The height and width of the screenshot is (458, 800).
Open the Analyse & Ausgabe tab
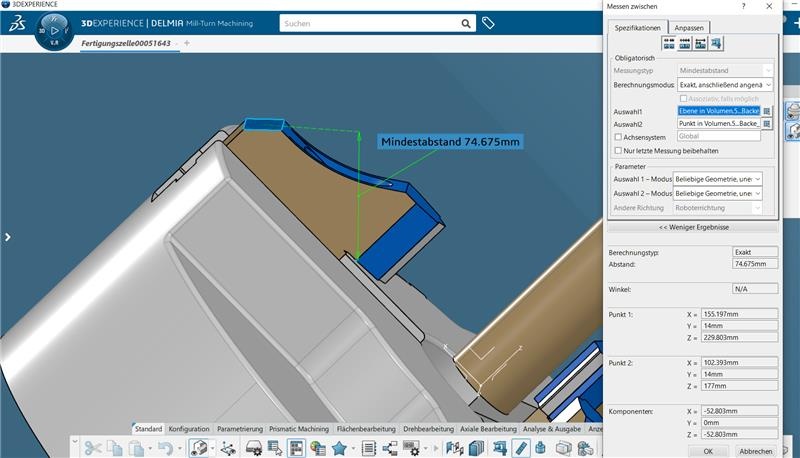pyautogui.click(x=552, y=429)
